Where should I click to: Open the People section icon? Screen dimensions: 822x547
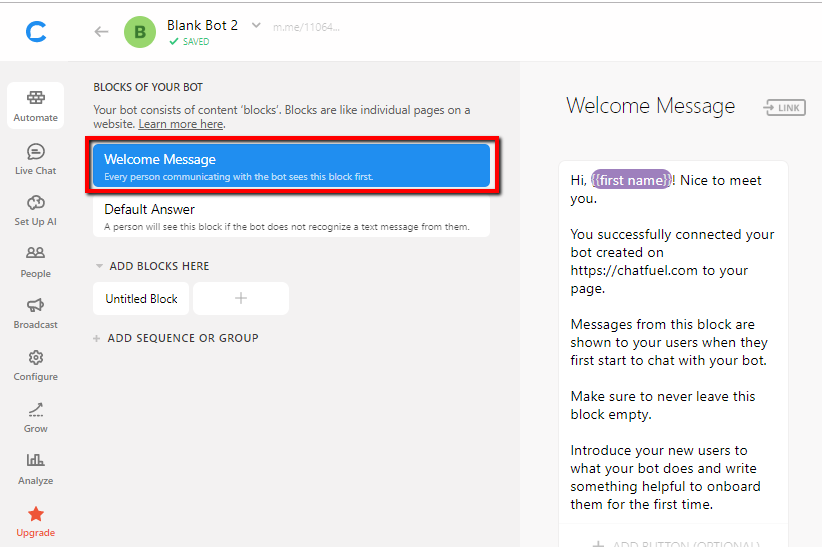[36, 253]
